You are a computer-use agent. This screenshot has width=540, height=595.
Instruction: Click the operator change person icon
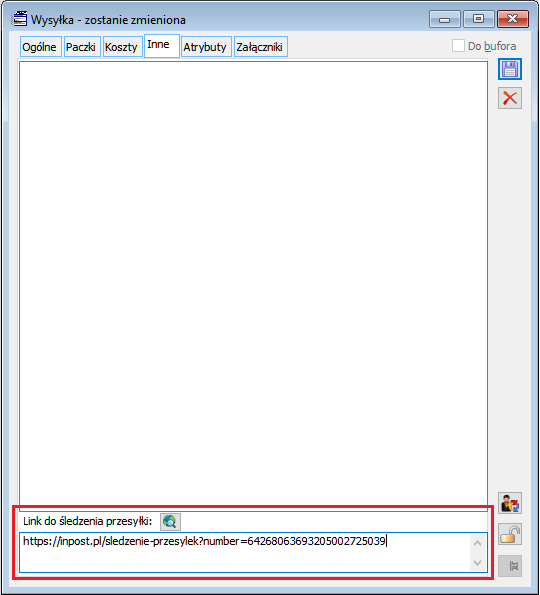click(x=510, y=503)
